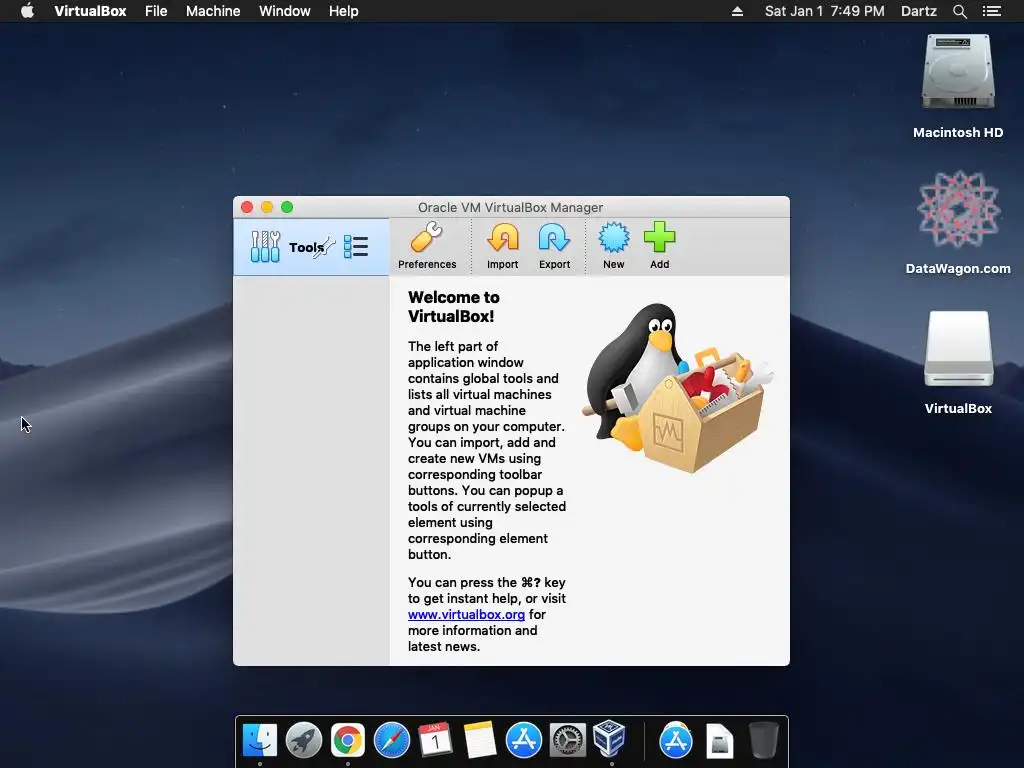Open the Tools list menu icon
Screen dimensions: 1024x768
(356, 247)
